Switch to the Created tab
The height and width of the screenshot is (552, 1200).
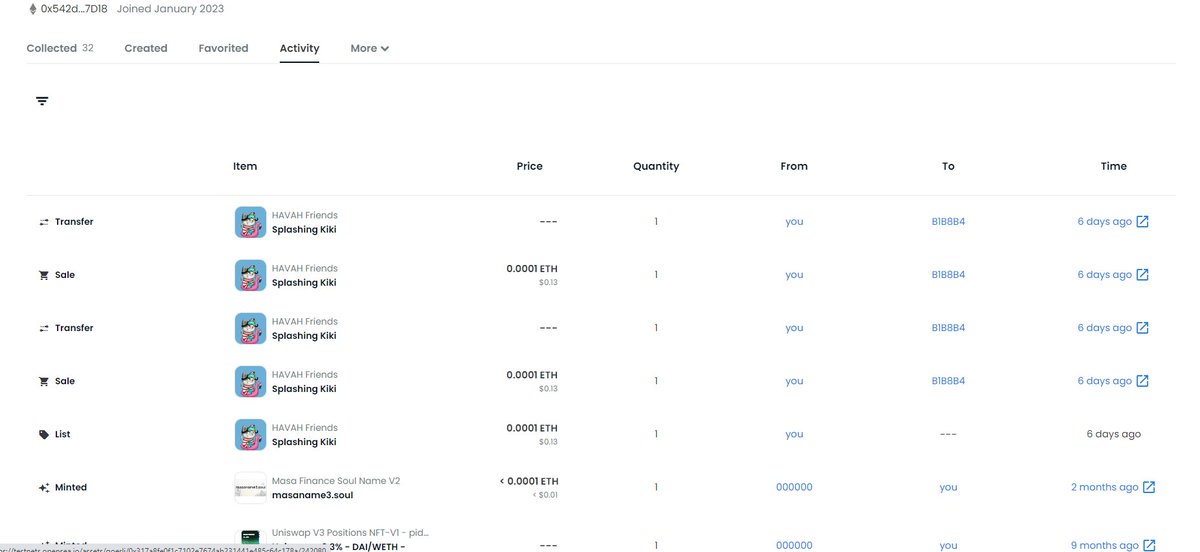146,48
